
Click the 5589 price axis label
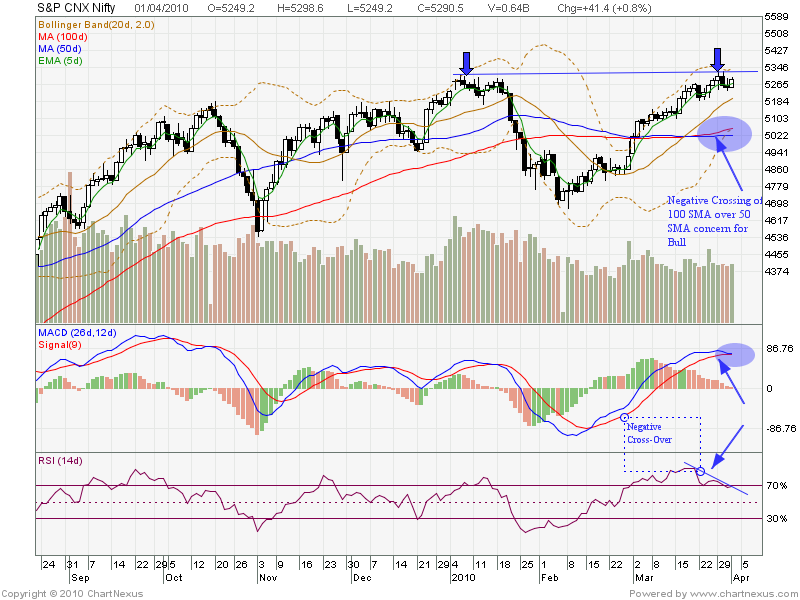[777, 17]
